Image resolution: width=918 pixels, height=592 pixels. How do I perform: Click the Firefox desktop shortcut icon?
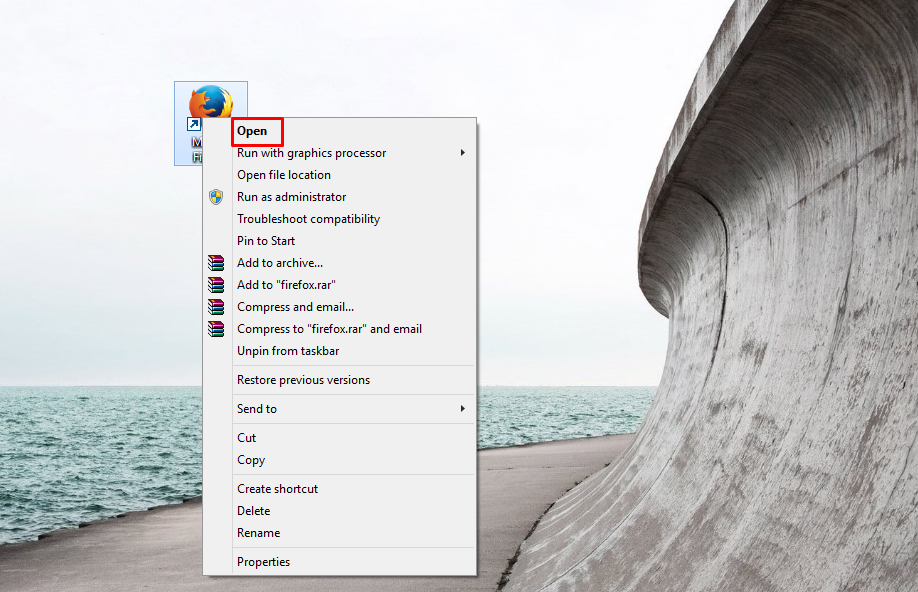tap(210, 103)
